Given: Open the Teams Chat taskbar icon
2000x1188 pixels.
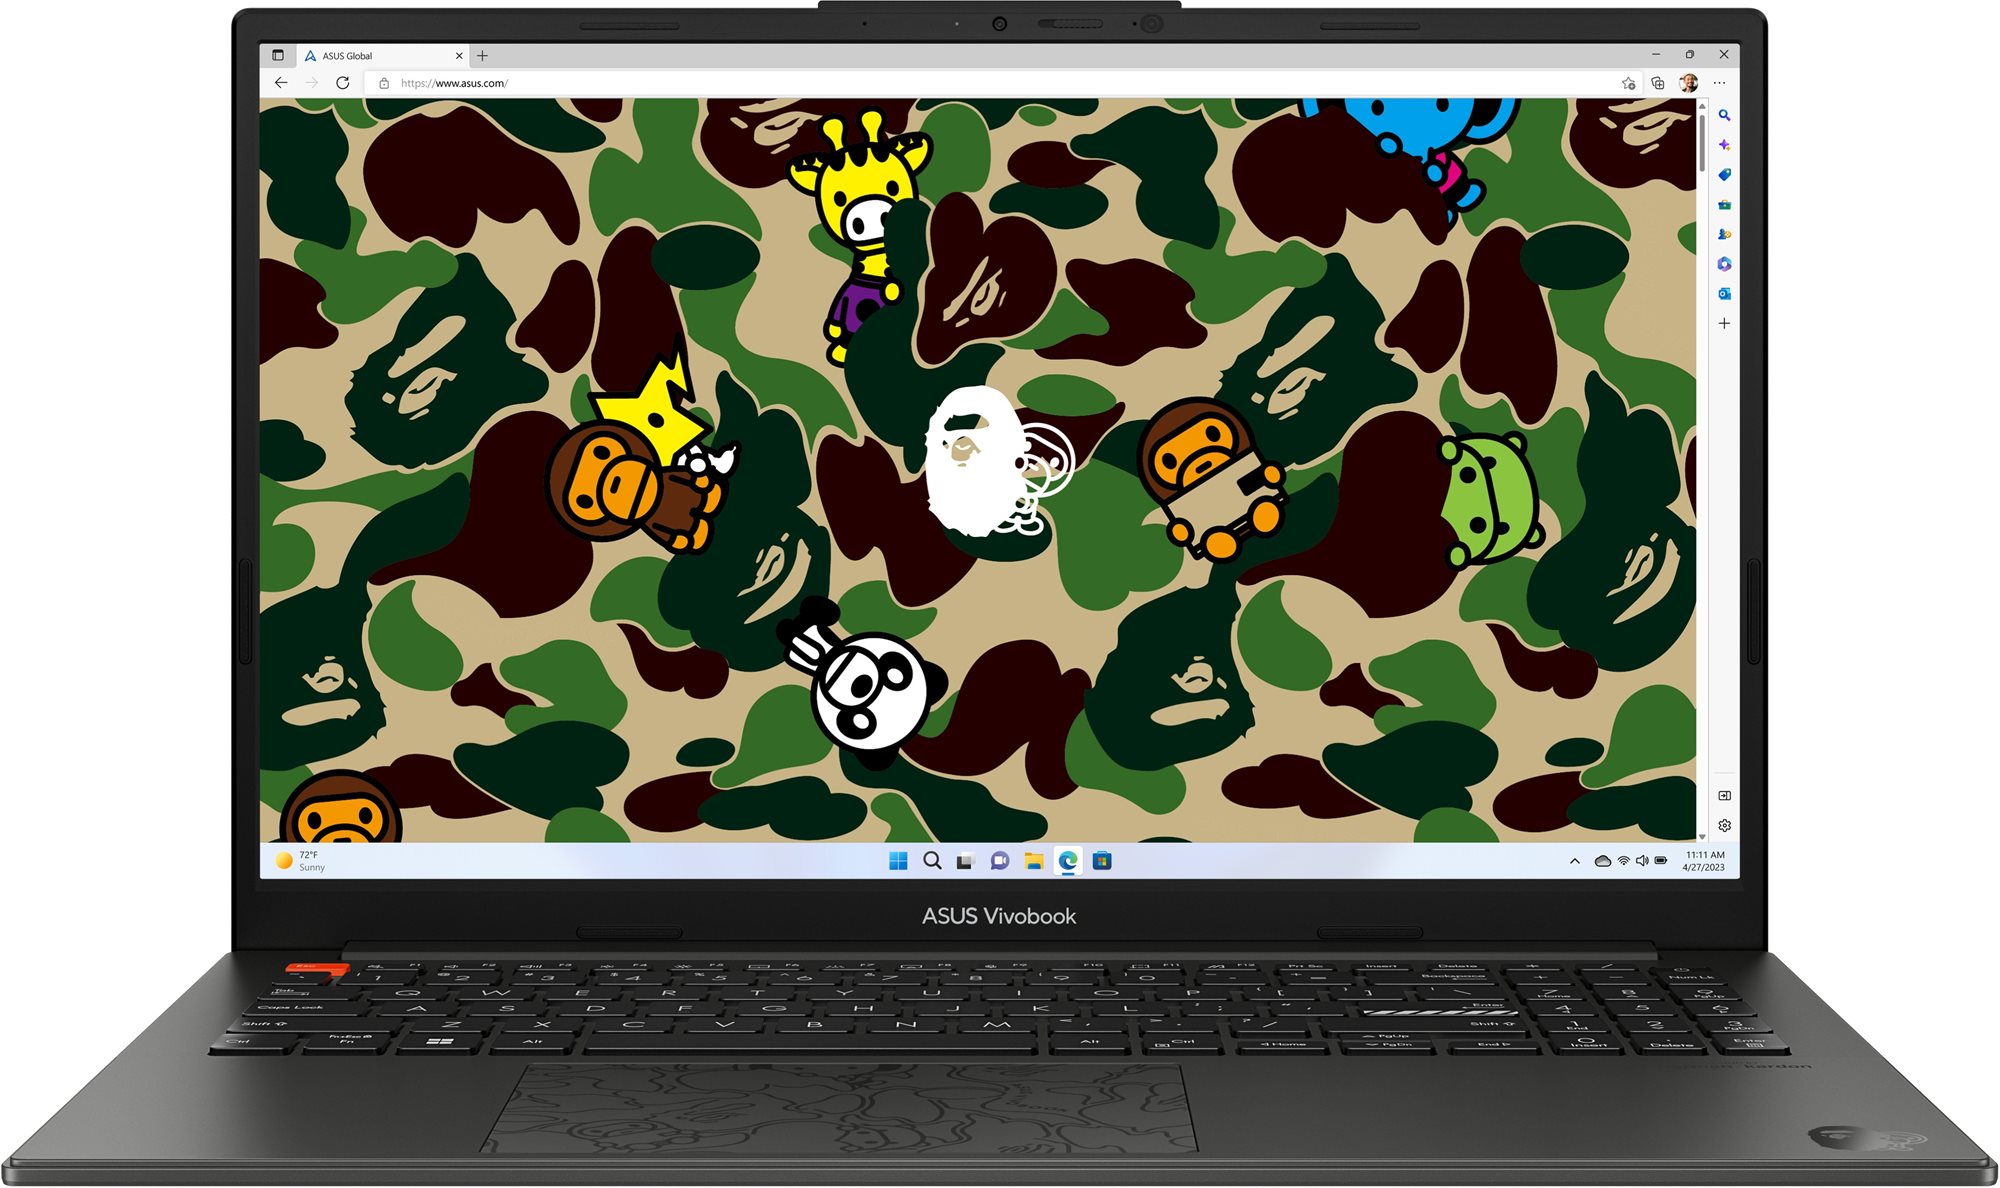Looking at the screenshot, I should coord(999,861).
